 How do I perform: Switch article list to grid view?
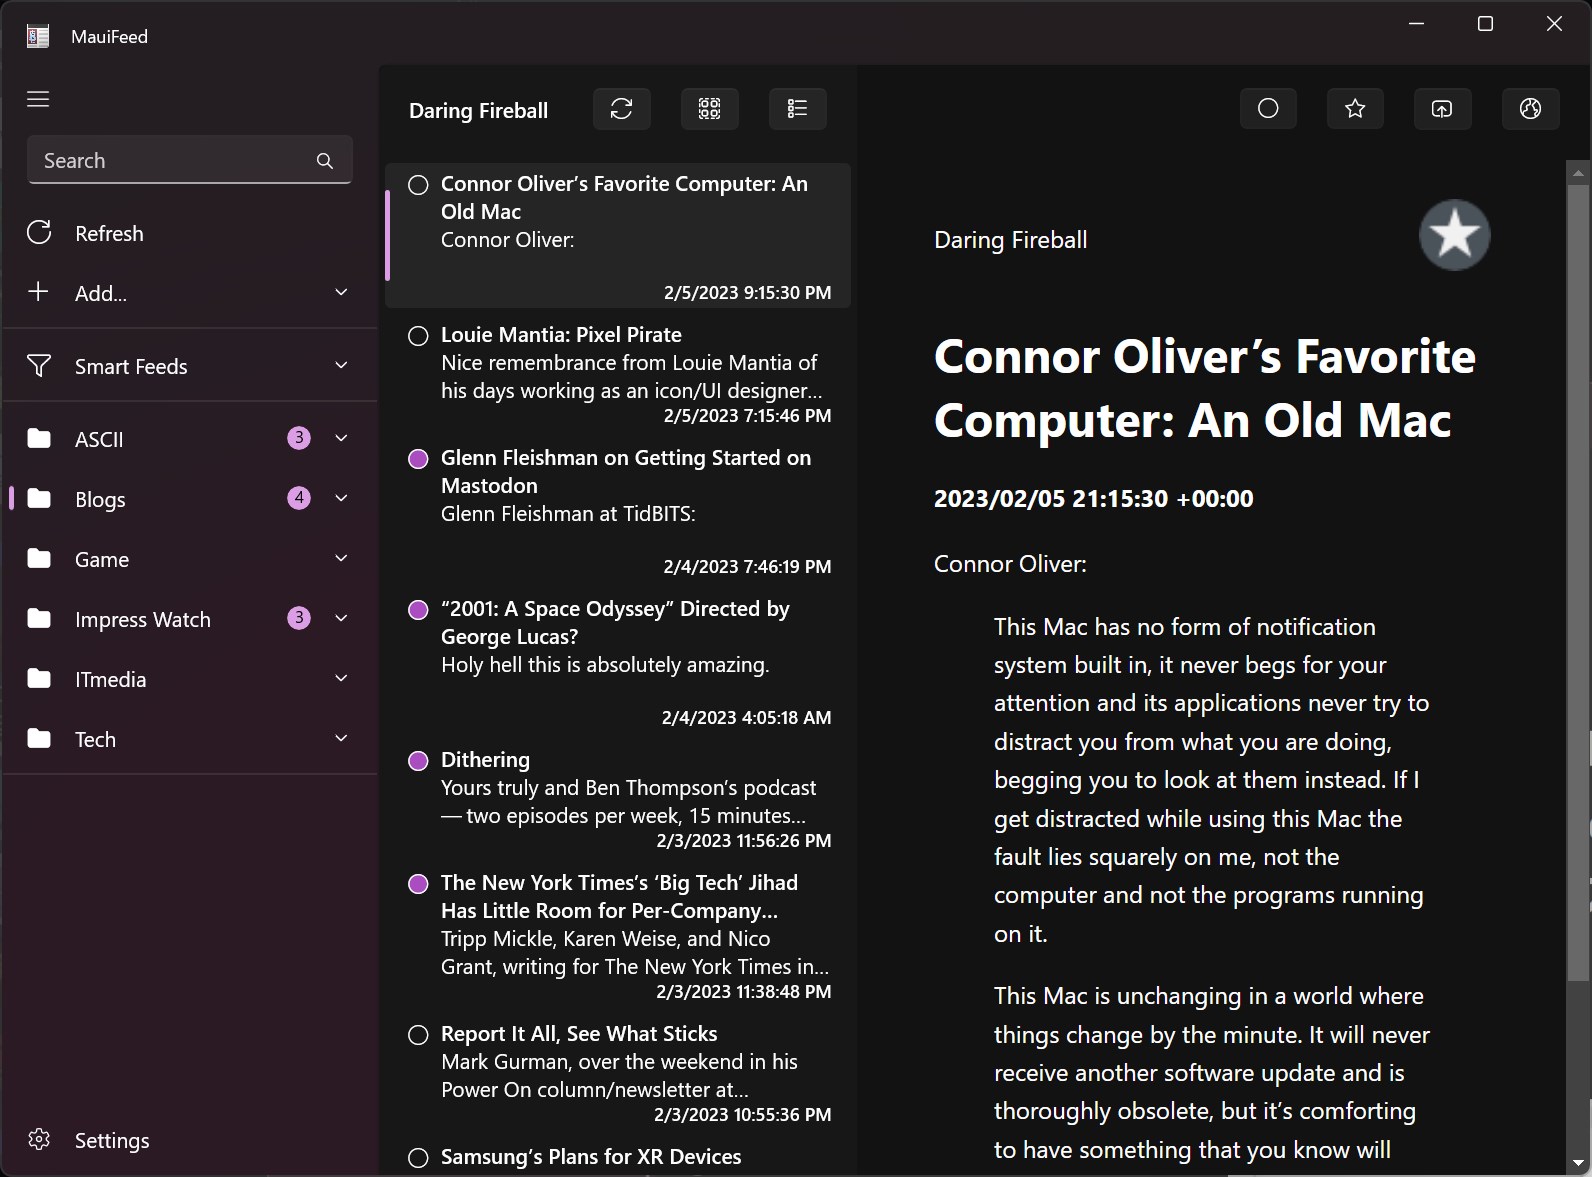tap(710, 109)
